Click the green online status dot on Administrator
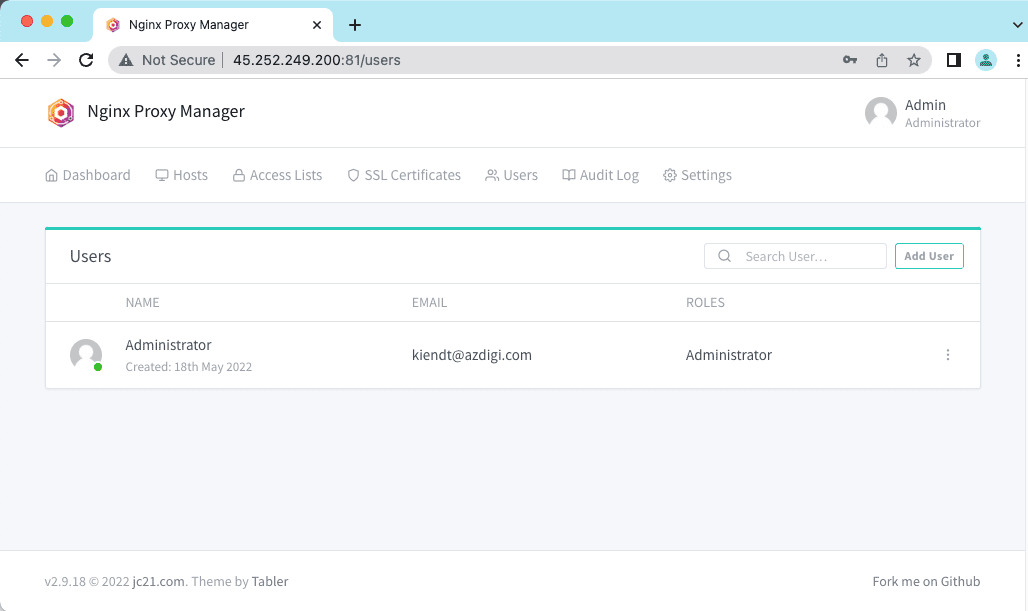The image size is (1028, 611). (x=98, y=367)
